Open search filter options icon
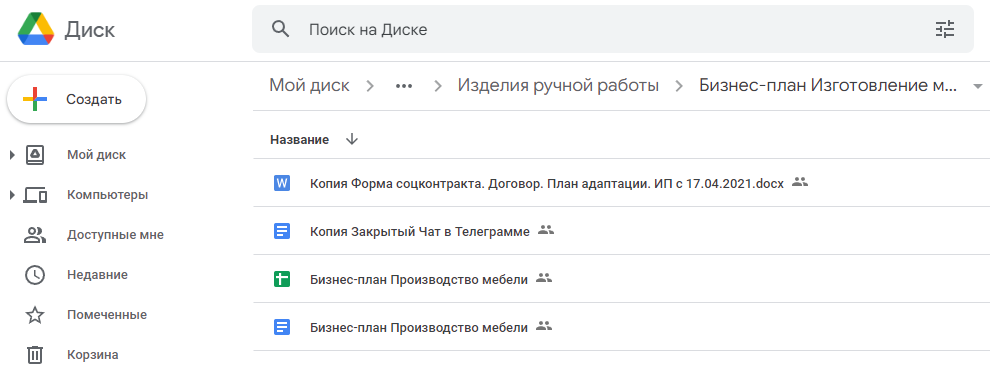The width and height of the screenshot is (990, 370). point(945,29)
